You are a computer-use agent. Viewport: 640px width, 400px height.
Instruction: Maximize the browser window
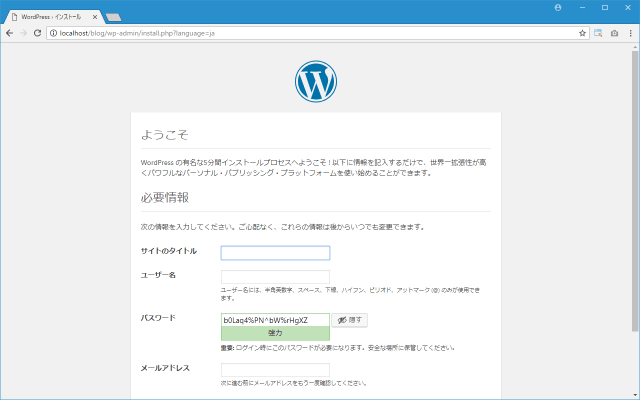pyautogui.click(x=605, y=7)
